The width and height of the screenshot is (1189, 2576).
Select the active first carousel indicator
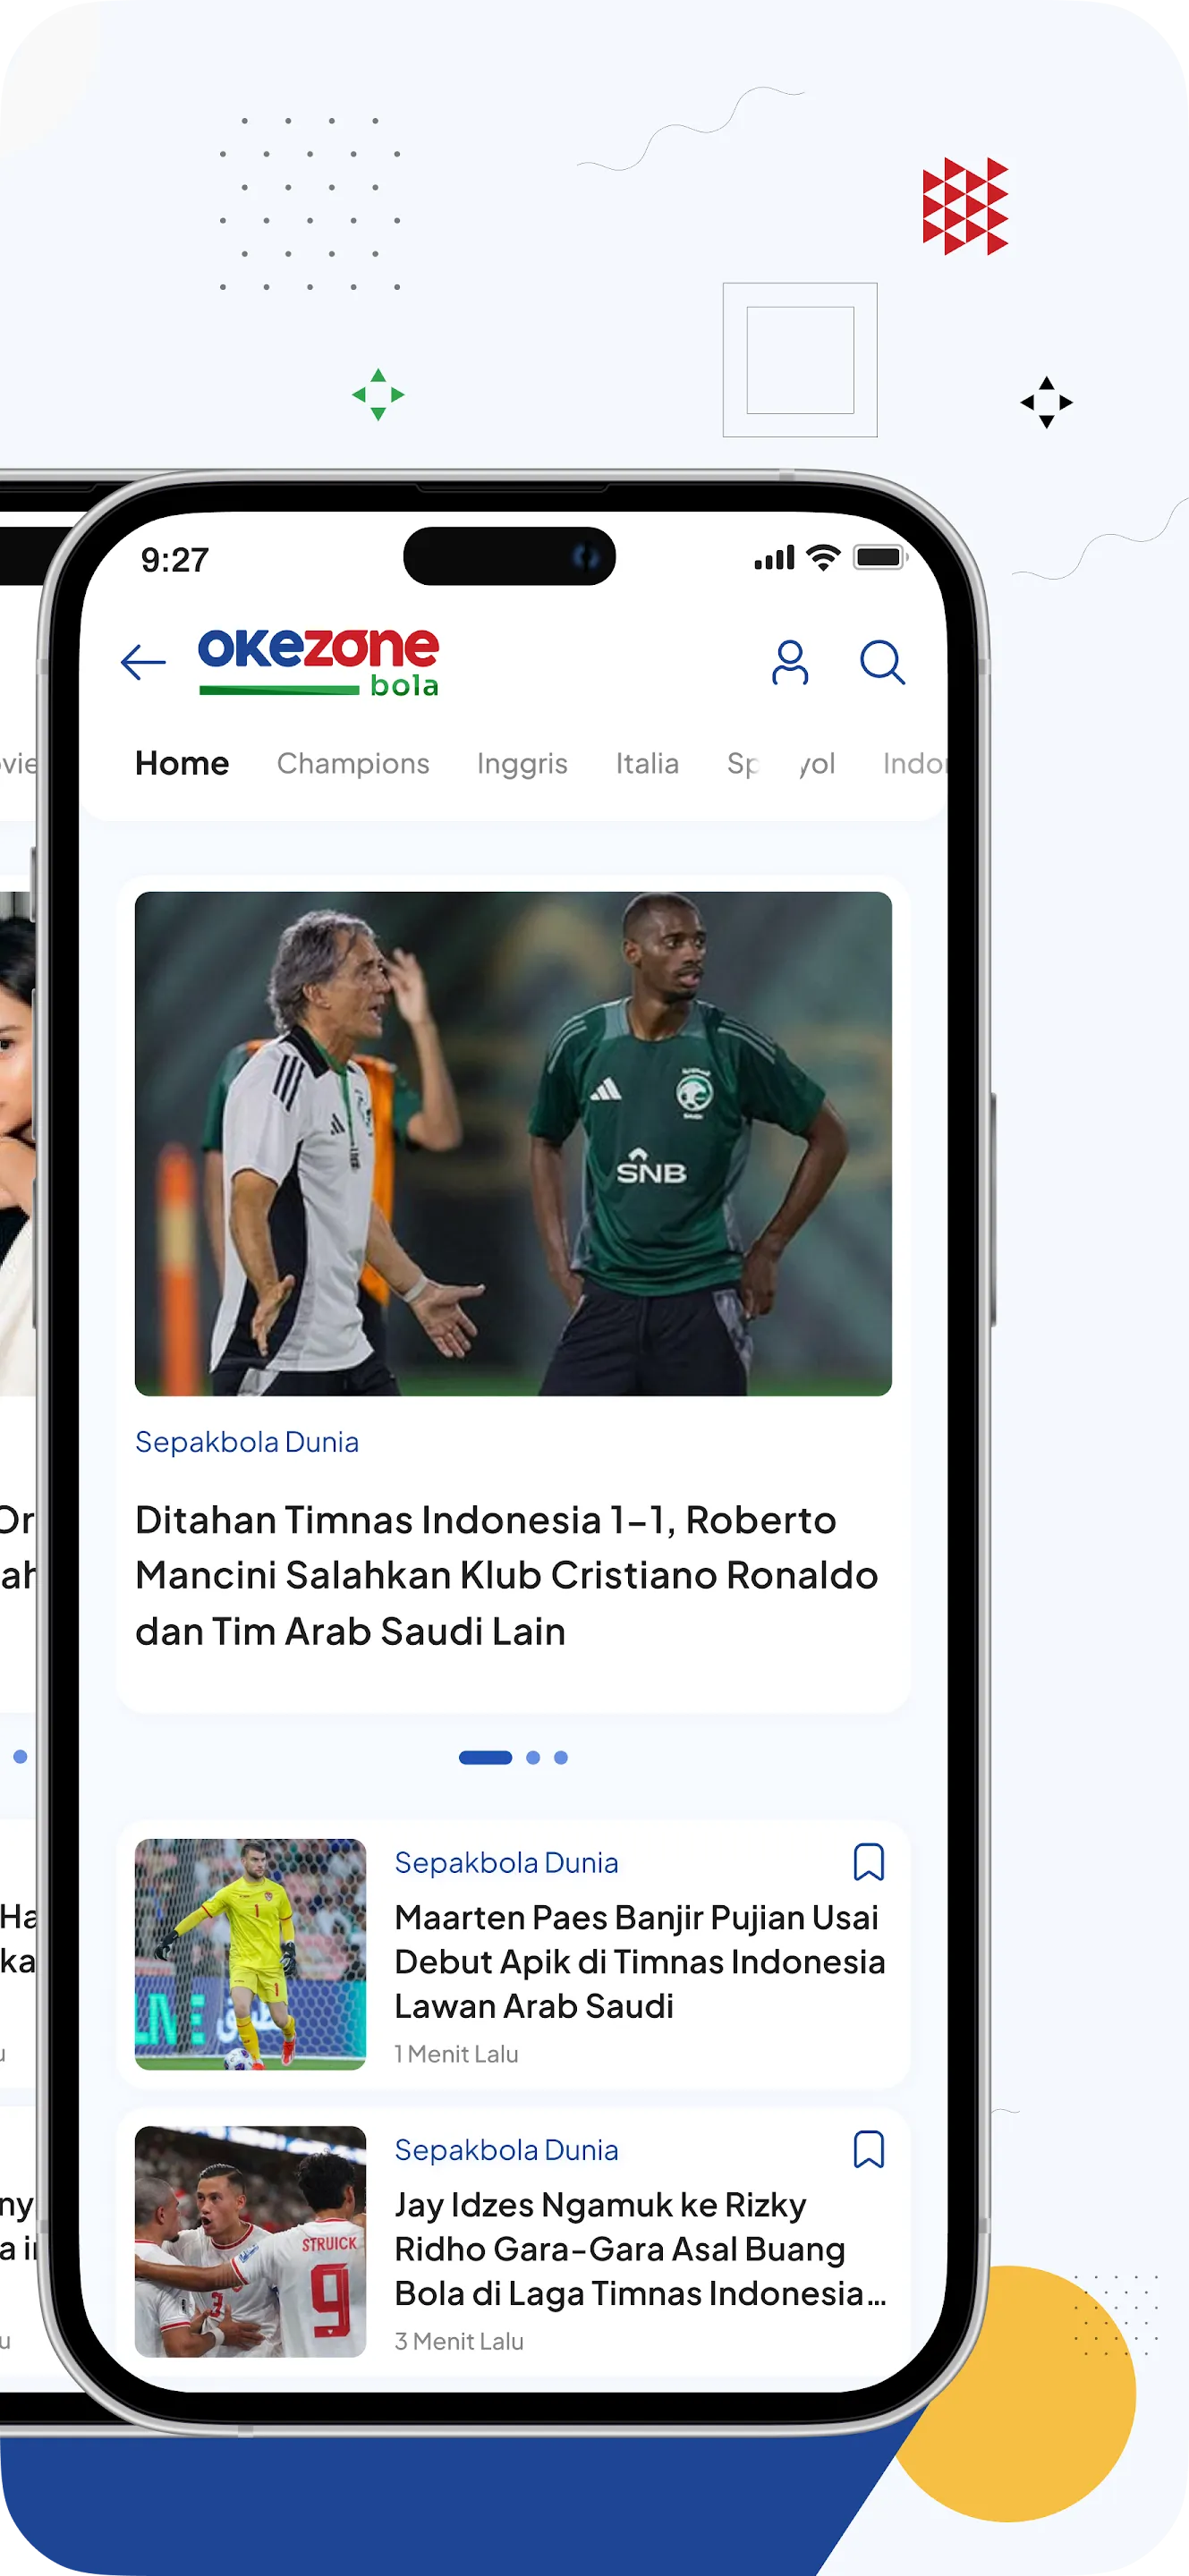(x=485, y=1757)
